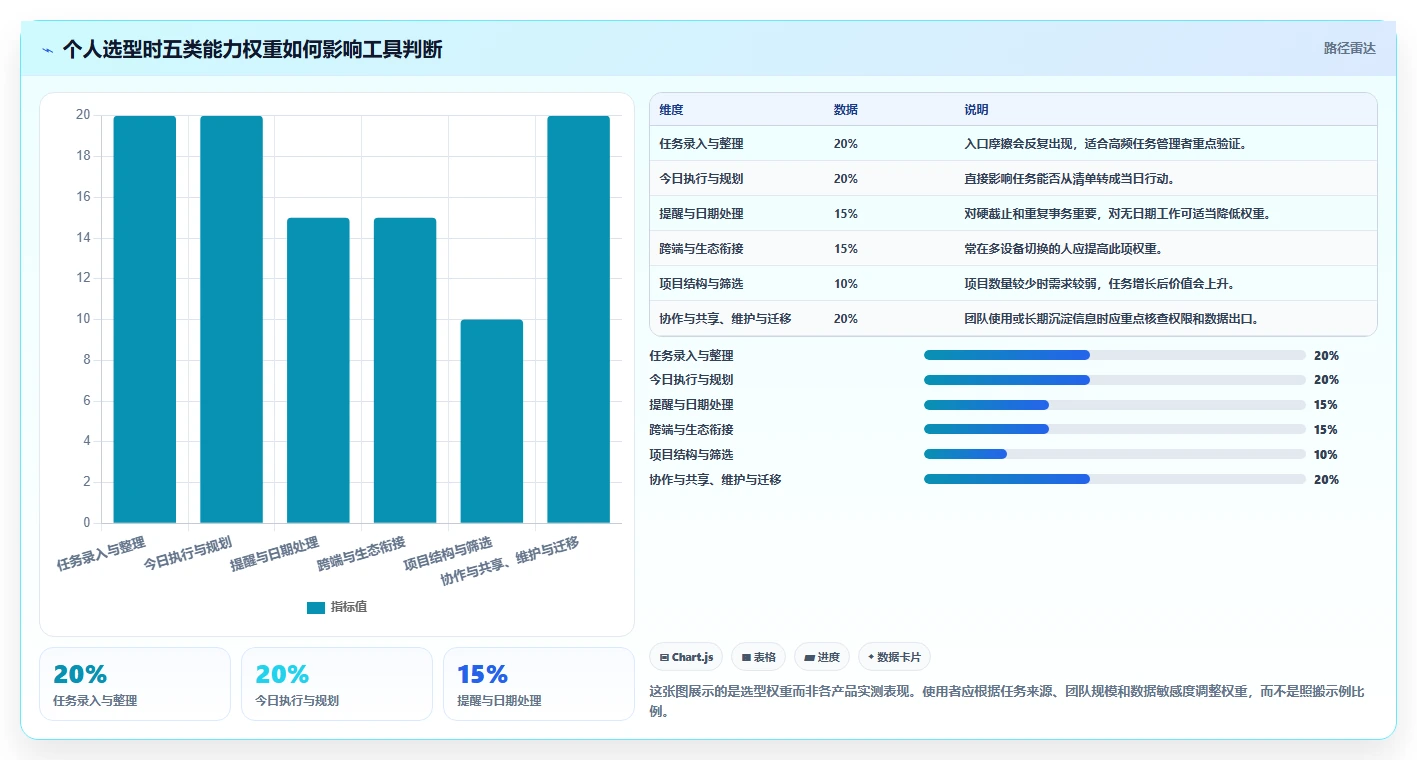Click the 协作与共享、维护与迁移 progress bar
This screenshot has width=1417, height=760.
(x=1115, y=479)
